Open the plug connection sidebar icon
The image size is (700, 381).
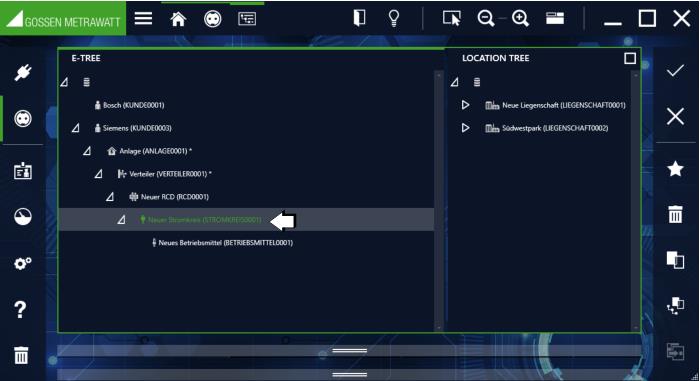pyautogui.click(x=22, y=72)
